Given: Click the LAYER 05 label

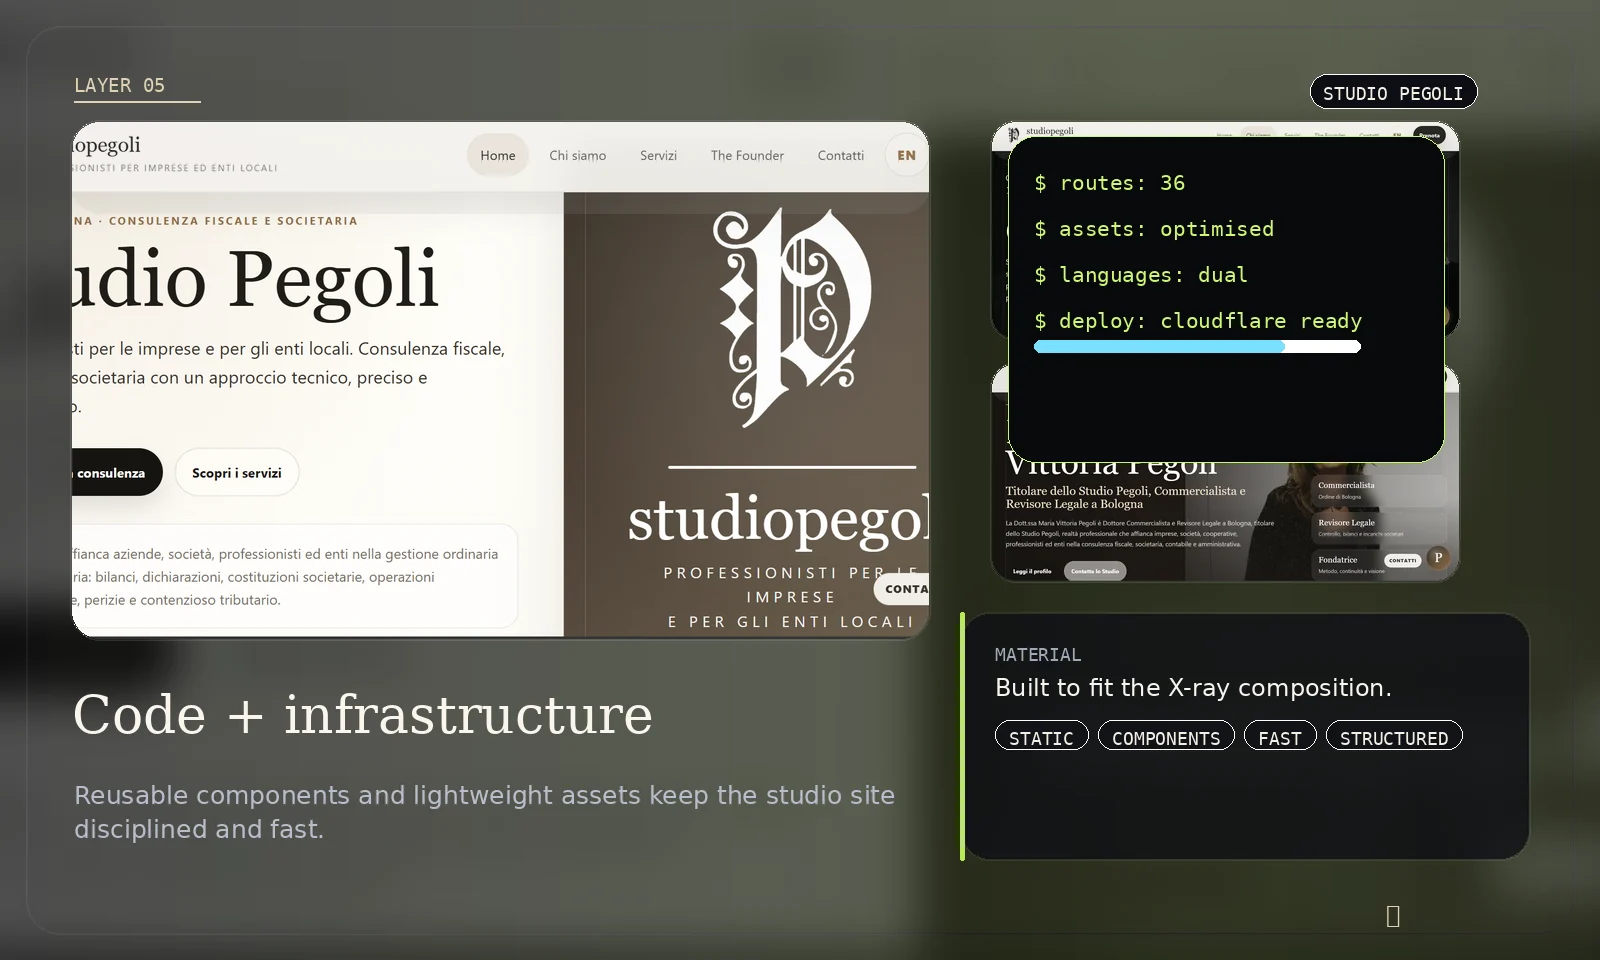Looking at the screenshot, I should [119, 86].
